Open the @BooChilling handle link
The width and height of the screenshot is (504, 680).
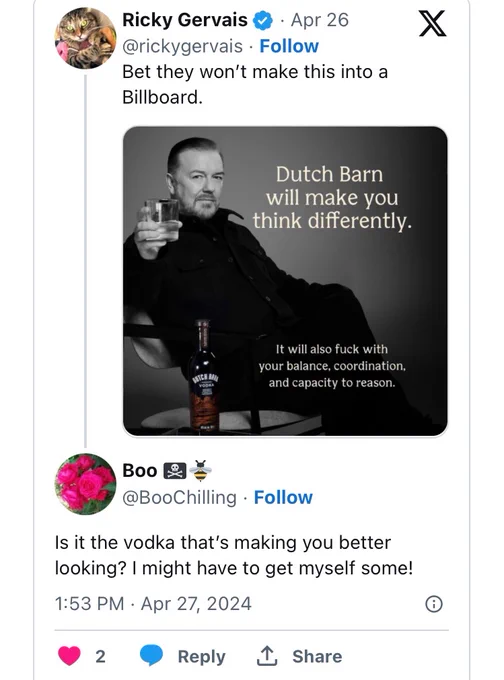(180, 497)
